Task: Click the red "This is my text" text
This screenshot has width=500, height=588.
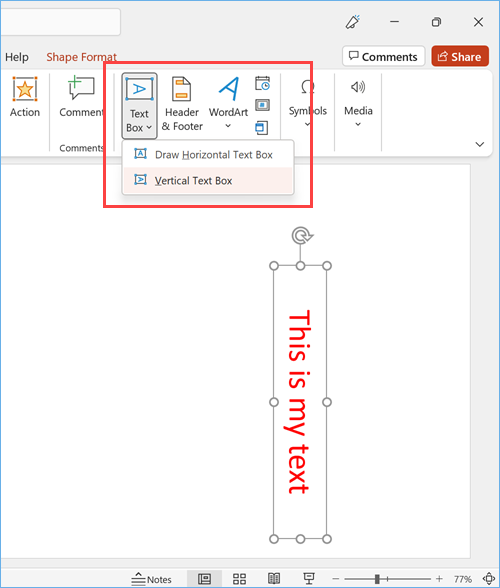Action: (299, 402)
